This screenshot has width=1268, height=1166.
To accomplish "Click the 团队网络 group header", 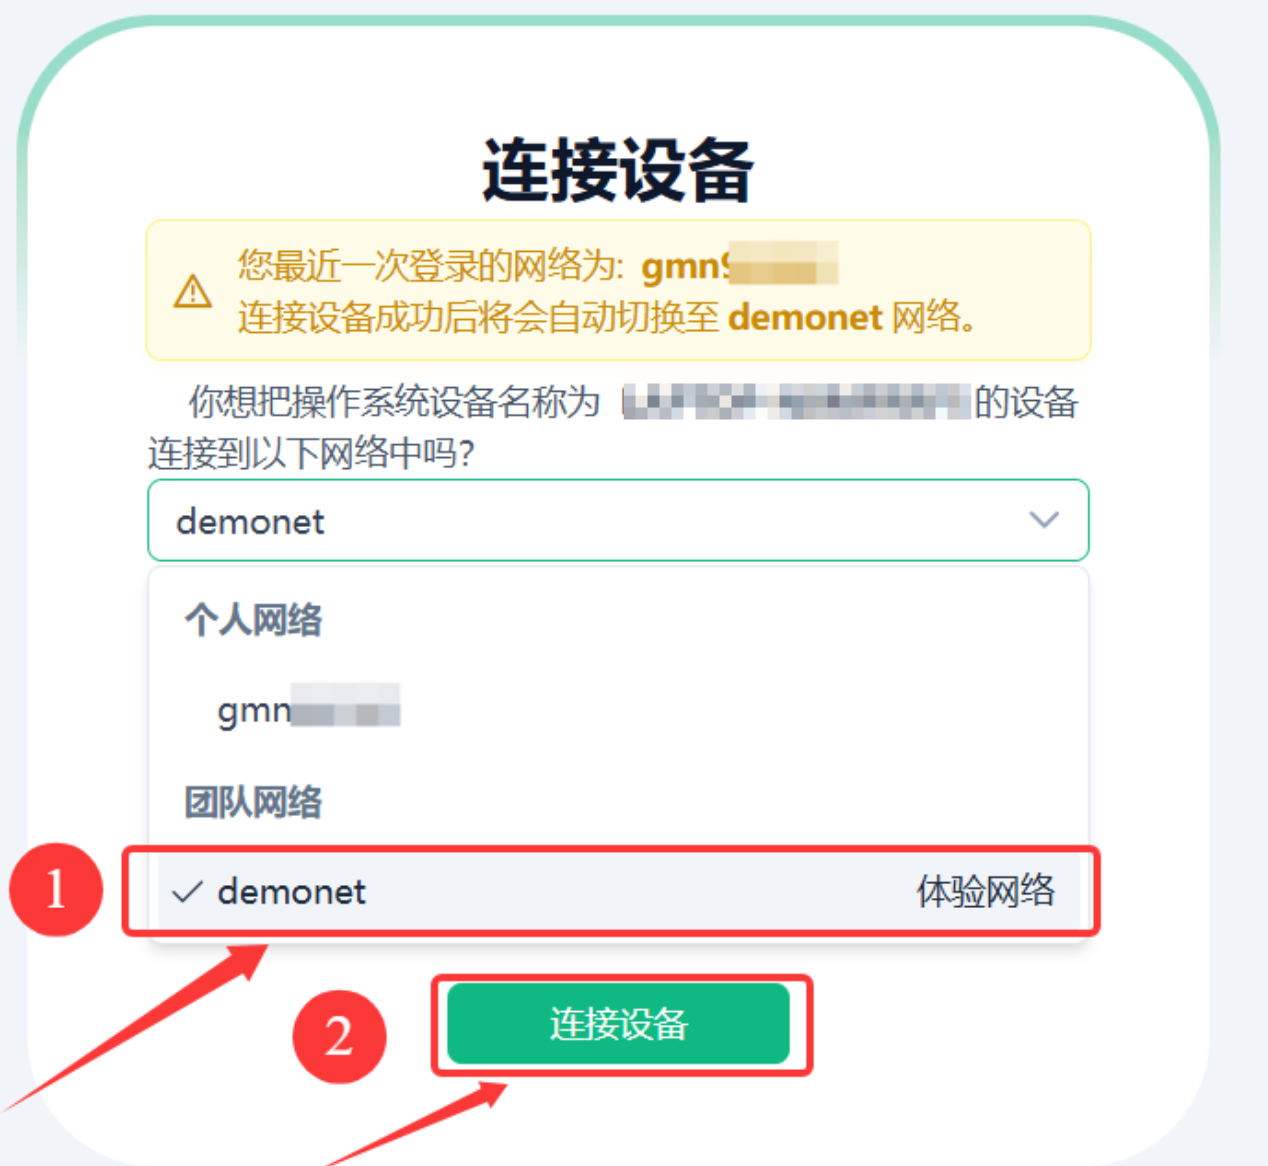I will 253,802.
